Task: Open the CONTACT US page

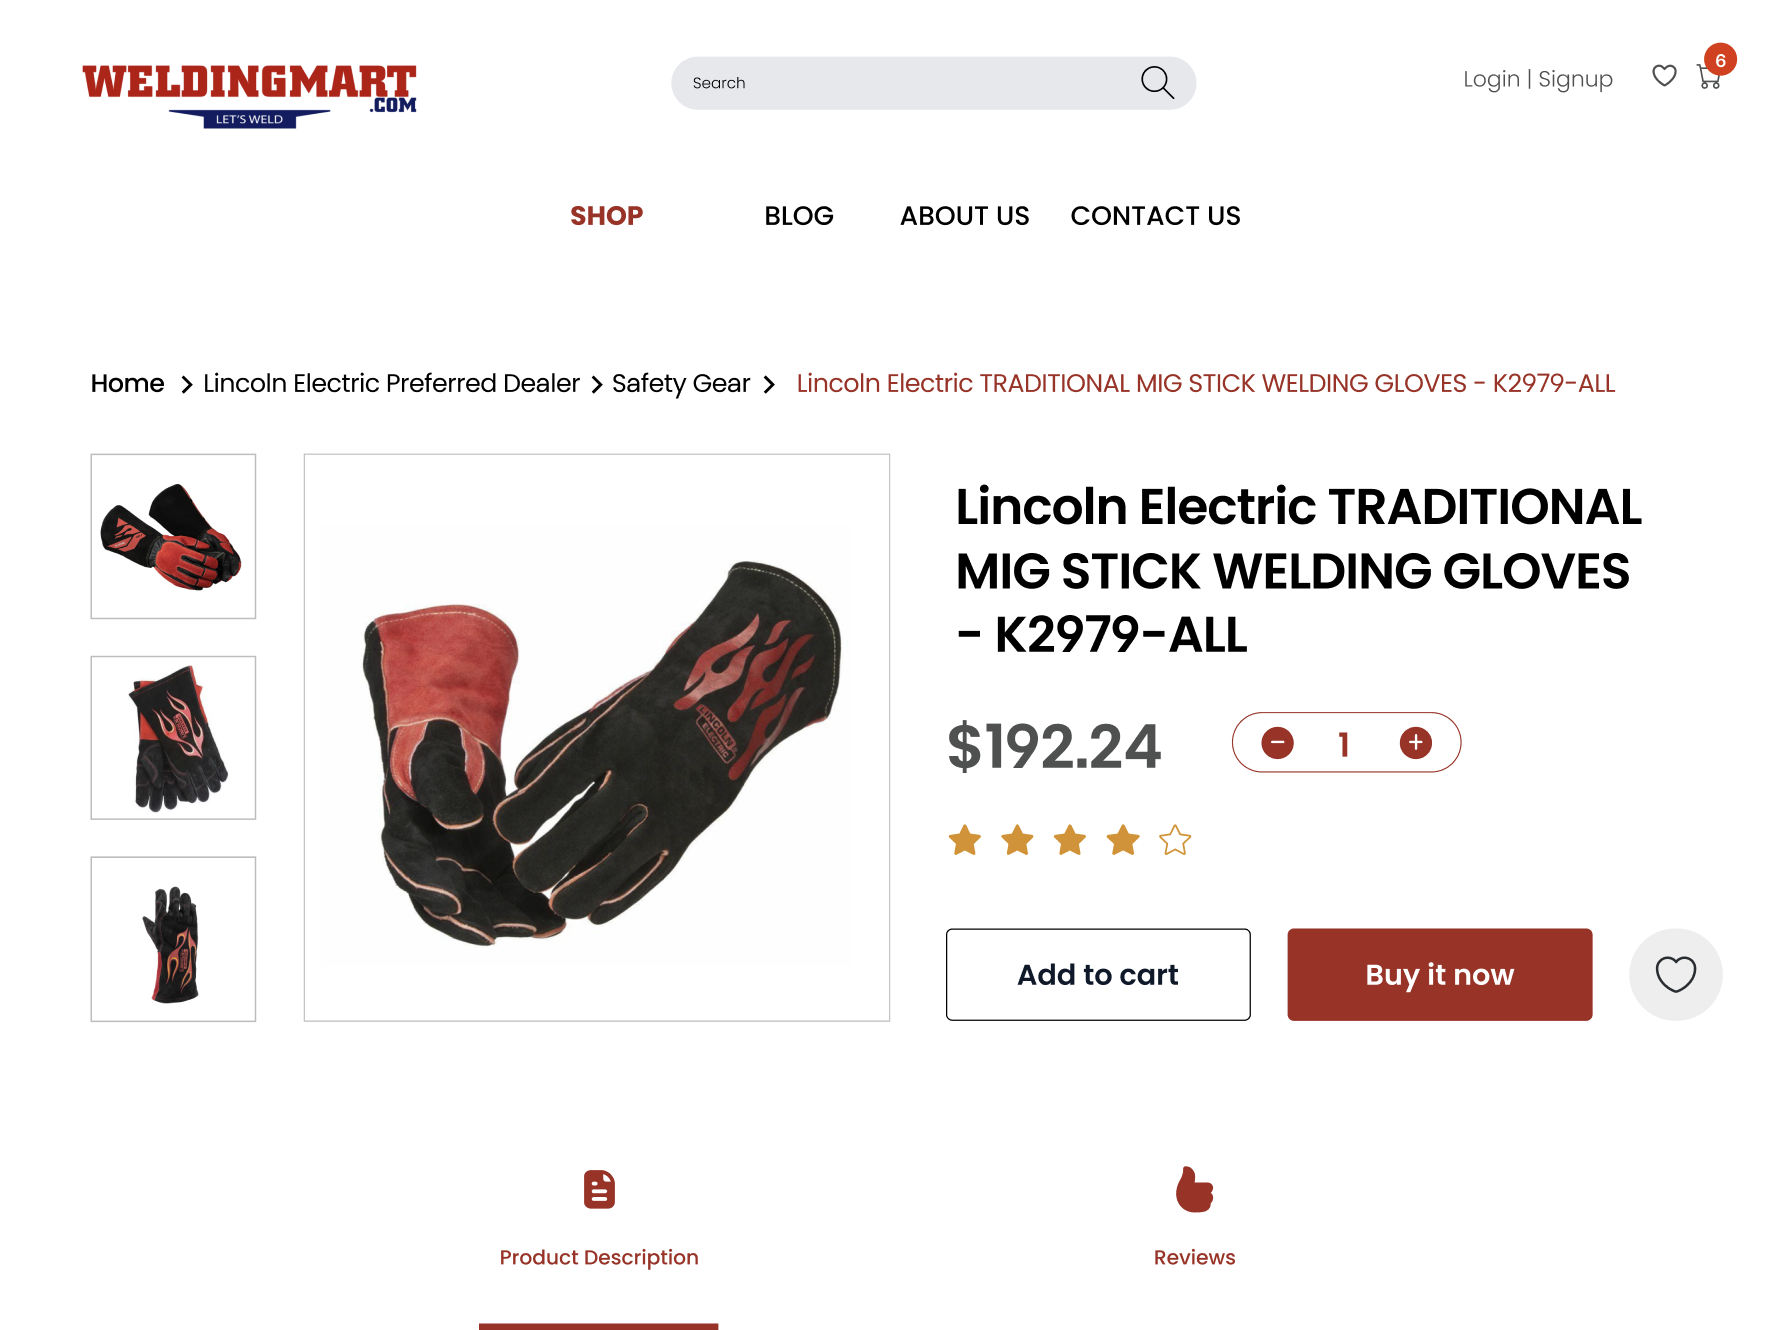Action: tap(1155, 216)
